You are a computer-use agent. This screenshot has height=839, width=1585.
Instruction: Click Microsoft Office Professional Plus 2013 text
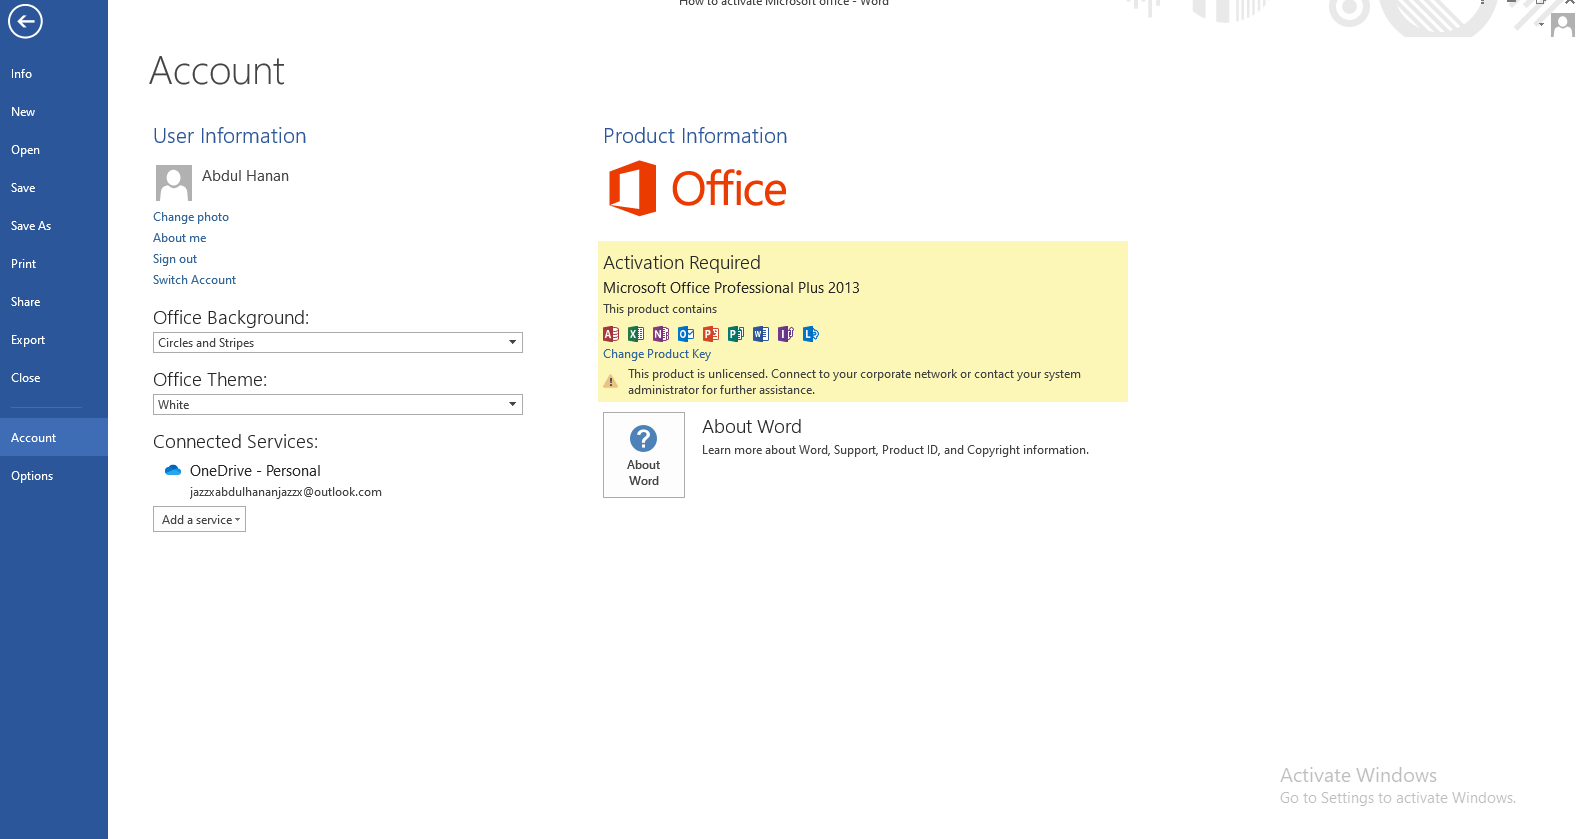tap(731, 288)
